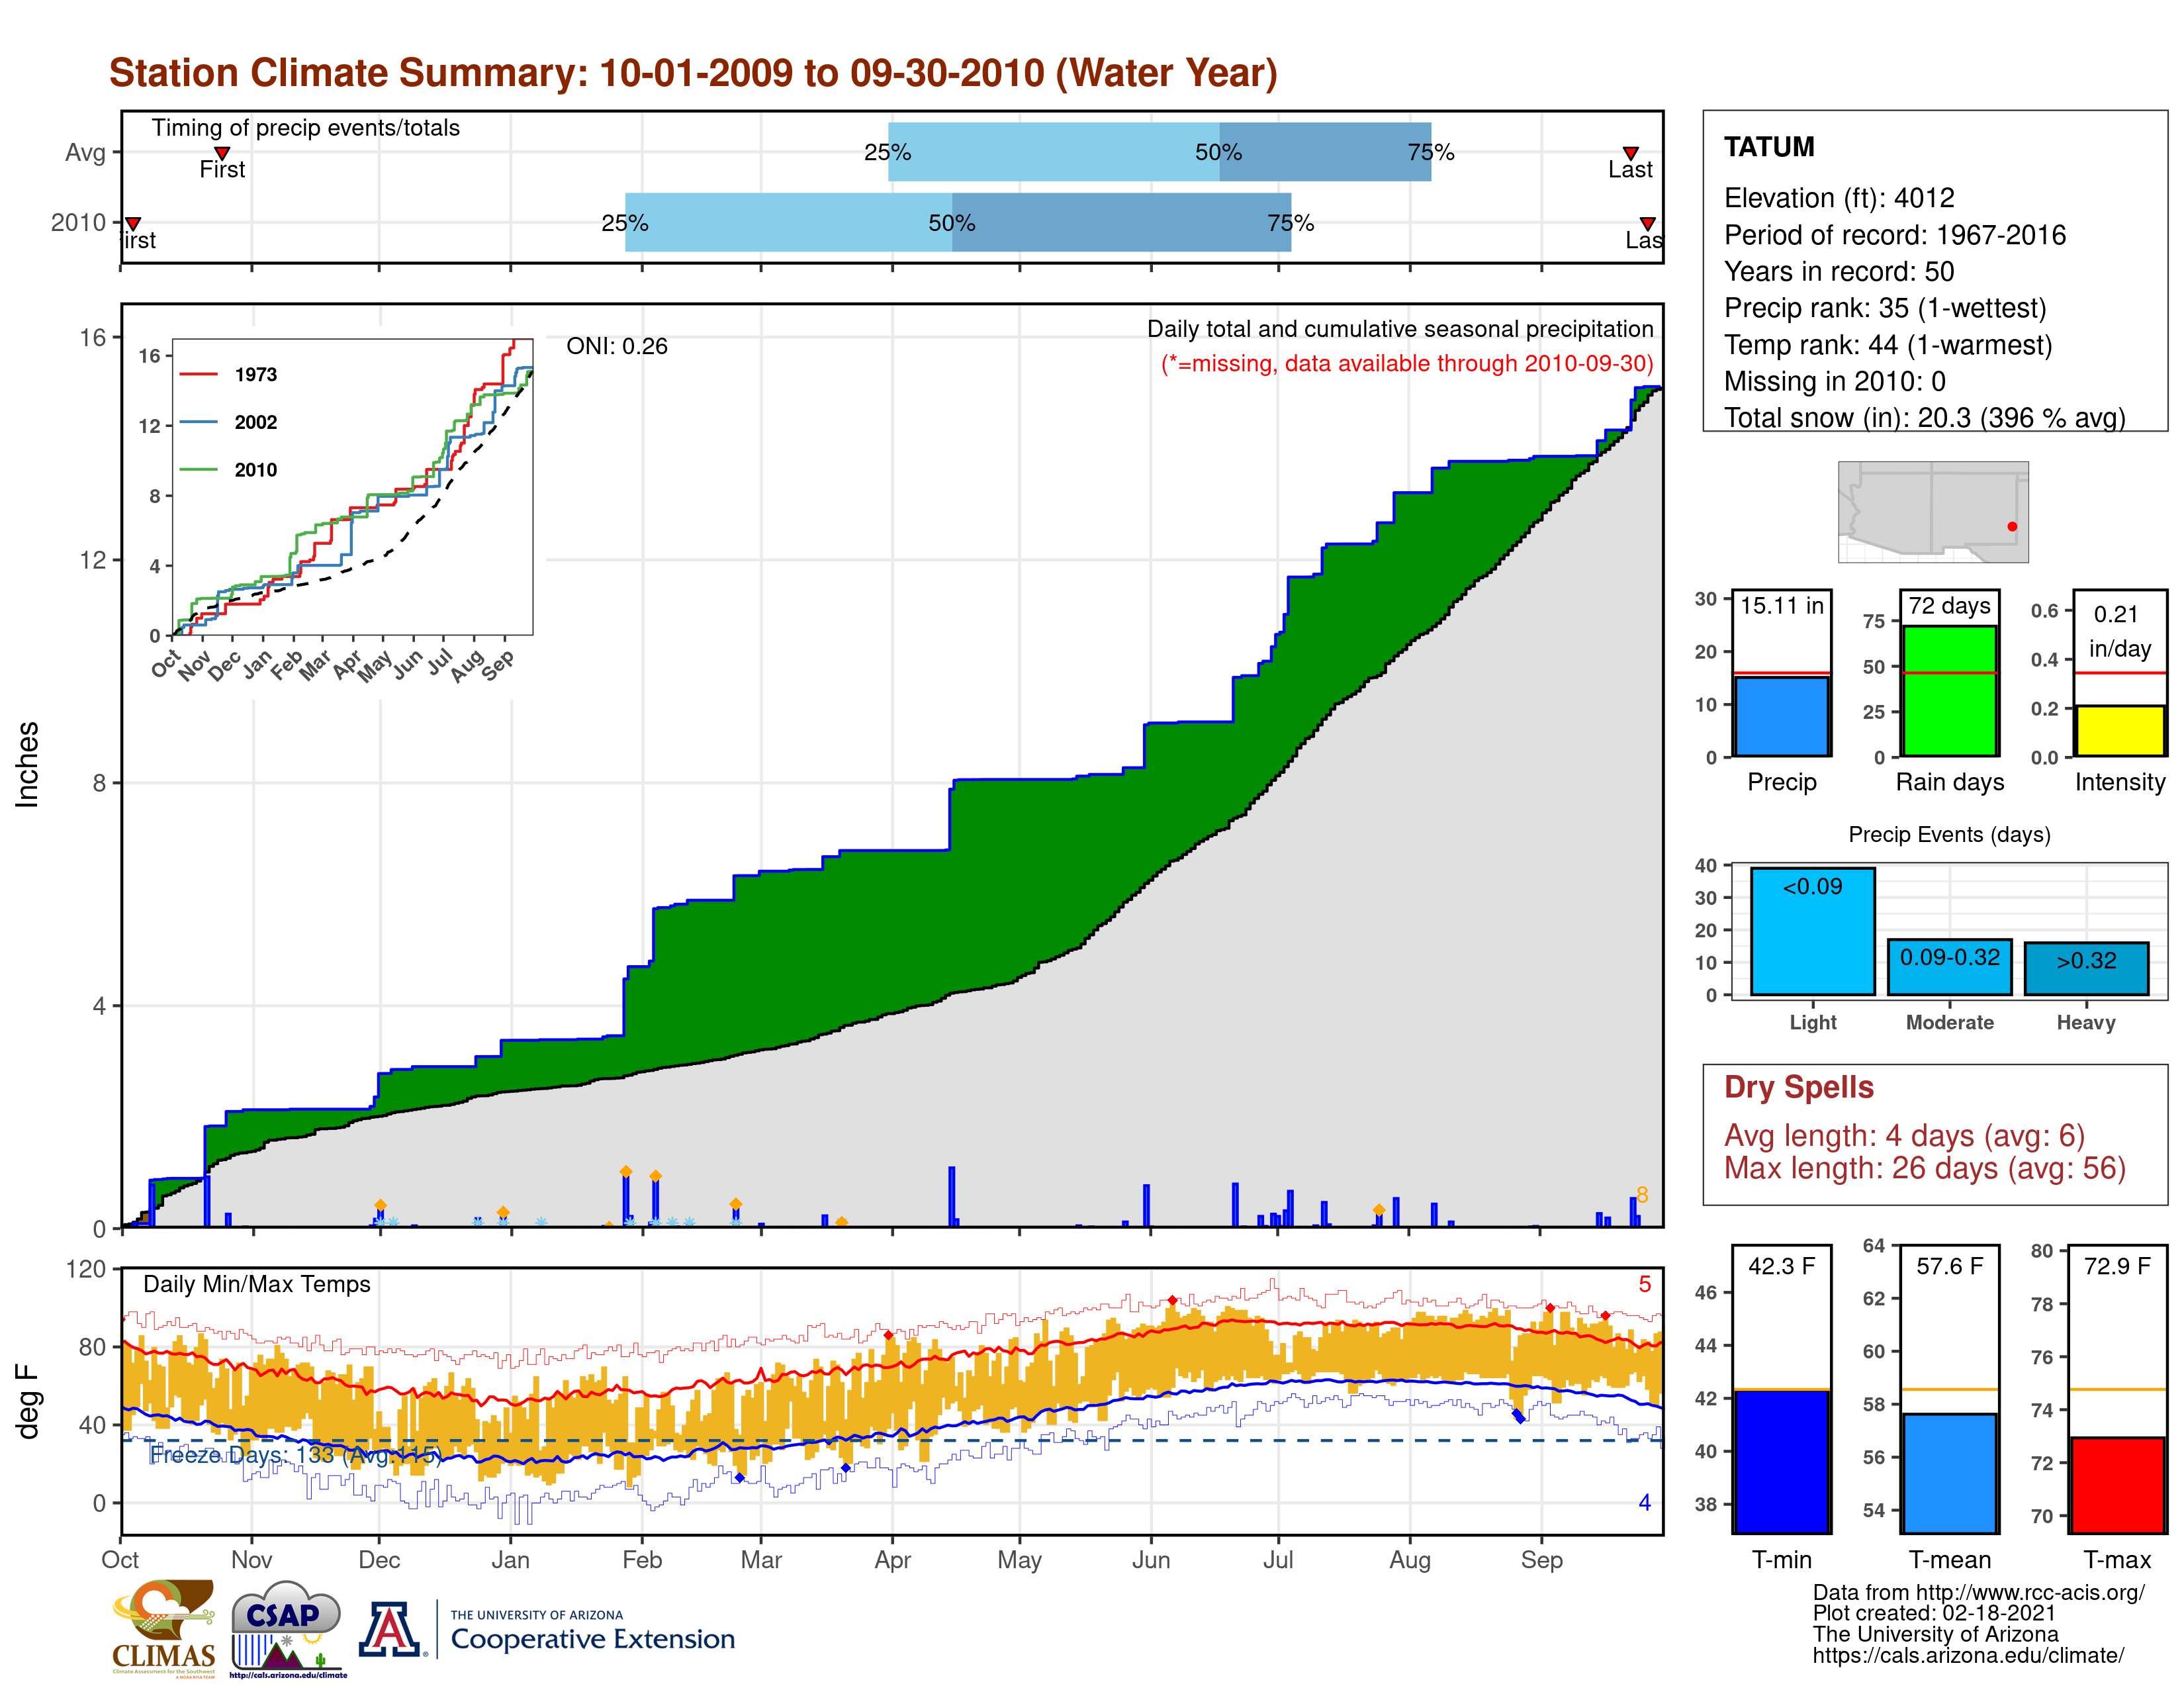The image size is (2184, 1688).
Task: Click the Freeze Days: 133 label
Action: [295, 1455]
